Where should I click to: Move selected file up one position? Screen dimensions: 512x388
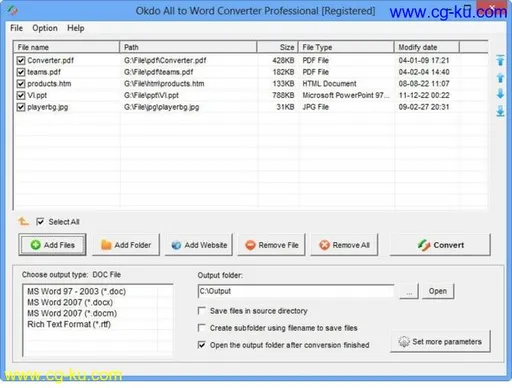(x=500, y=78)
